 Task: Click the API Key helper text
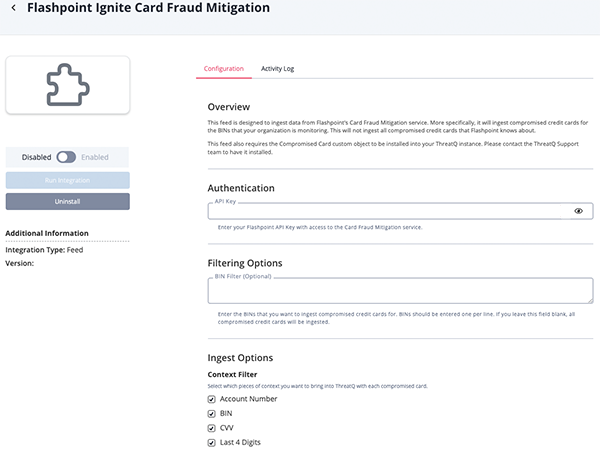[x=320, y=227]
